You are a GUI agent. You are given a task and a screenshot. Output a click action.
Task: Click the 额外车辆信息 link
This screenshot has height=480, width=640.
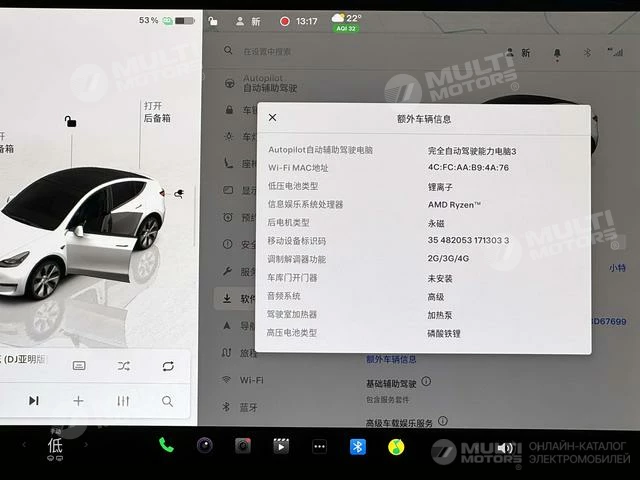391,359
